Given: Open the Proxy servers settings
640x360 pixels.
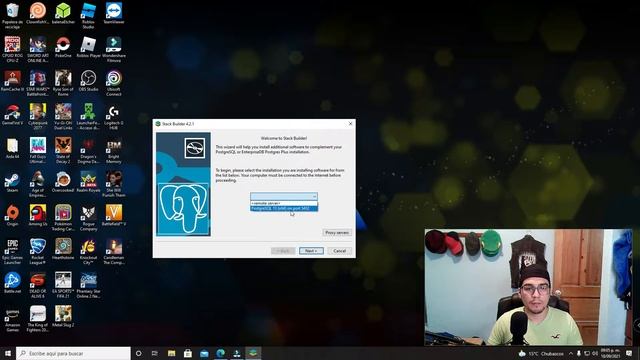Looking at the screenshot, I should pyautogui.click(x=337, y=232).
